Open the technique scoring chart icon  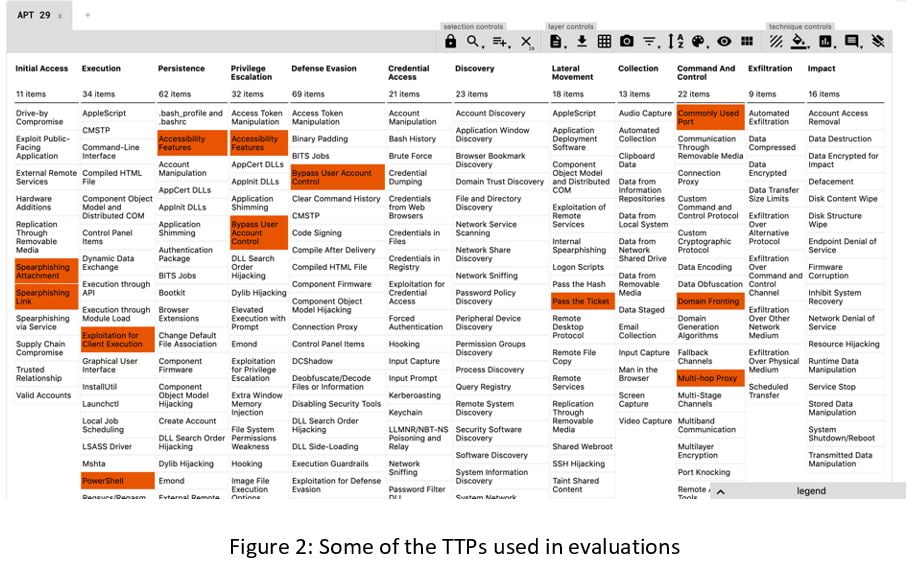point(826,41)
